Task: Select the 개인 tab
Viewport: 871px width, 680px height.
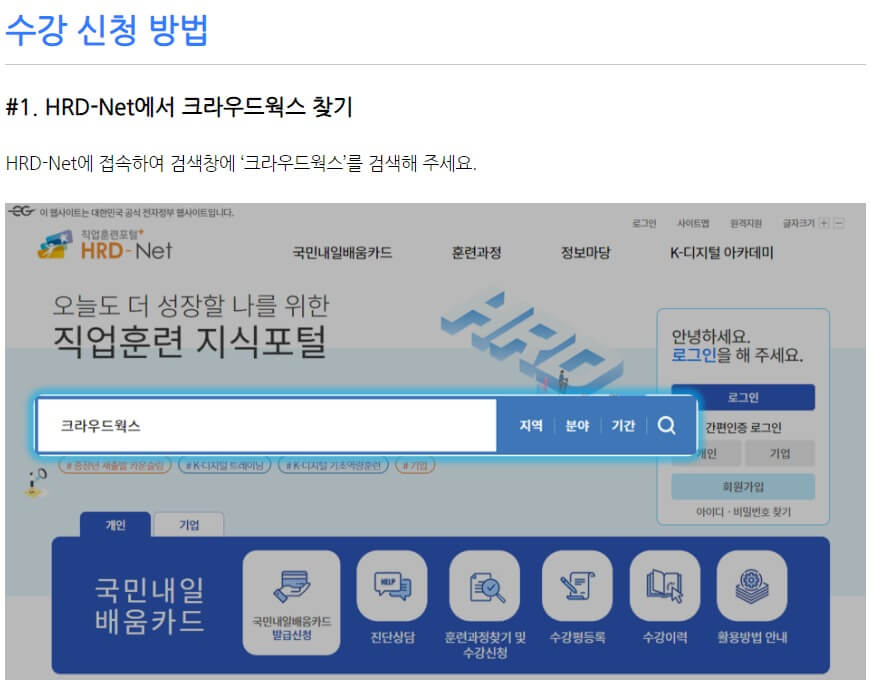Action: tap(118, 525)
